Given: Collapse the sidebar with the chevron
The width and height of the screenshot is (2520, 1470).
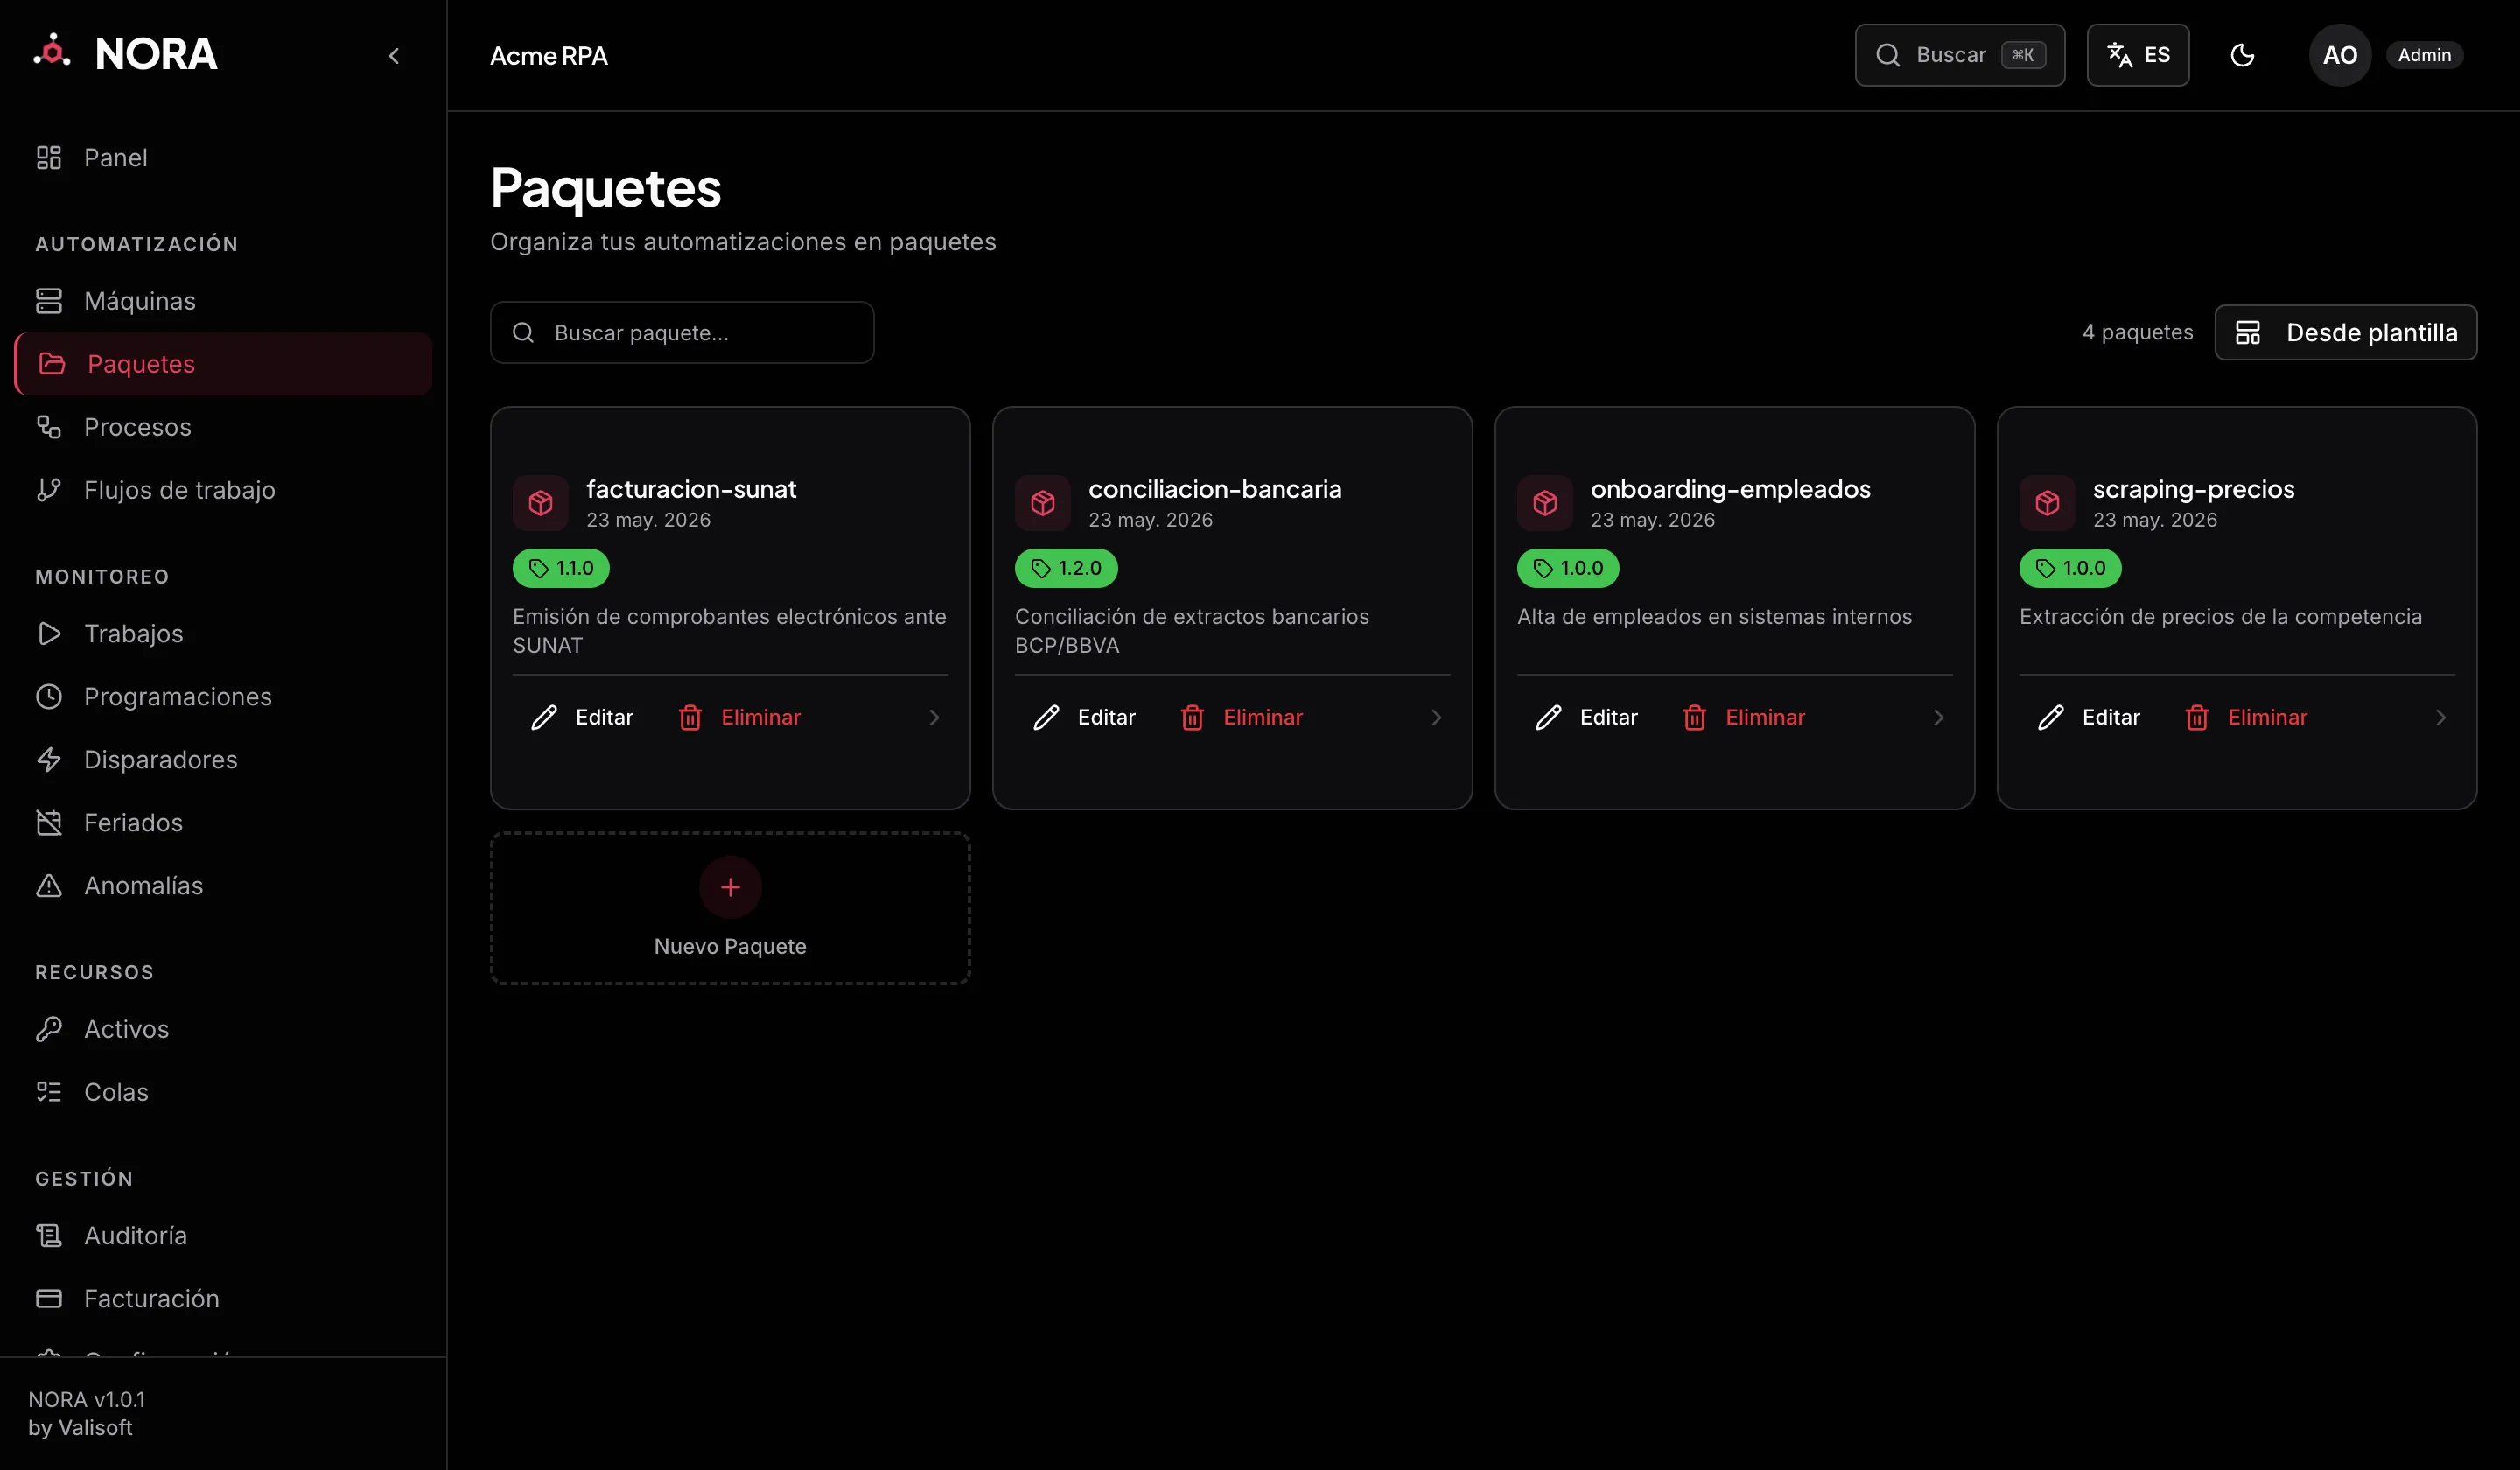Looking at the screenshot, I should coord(394,56).
